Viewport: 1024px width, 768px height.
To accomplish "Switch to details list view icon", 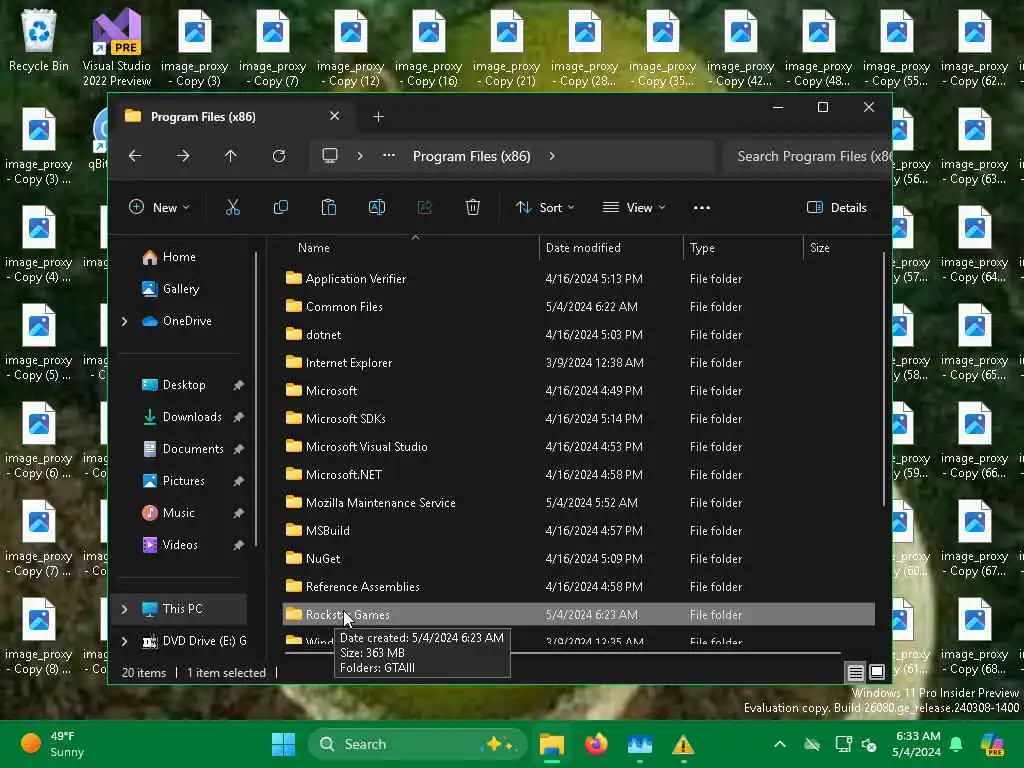I will (856, 672).
